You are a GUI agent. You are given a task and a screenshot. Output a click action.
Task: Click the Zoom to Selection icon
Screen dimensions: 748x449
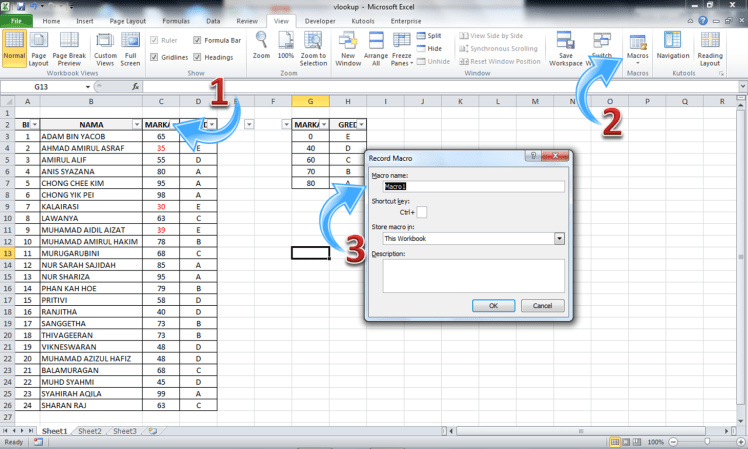[x=313, y=45]
